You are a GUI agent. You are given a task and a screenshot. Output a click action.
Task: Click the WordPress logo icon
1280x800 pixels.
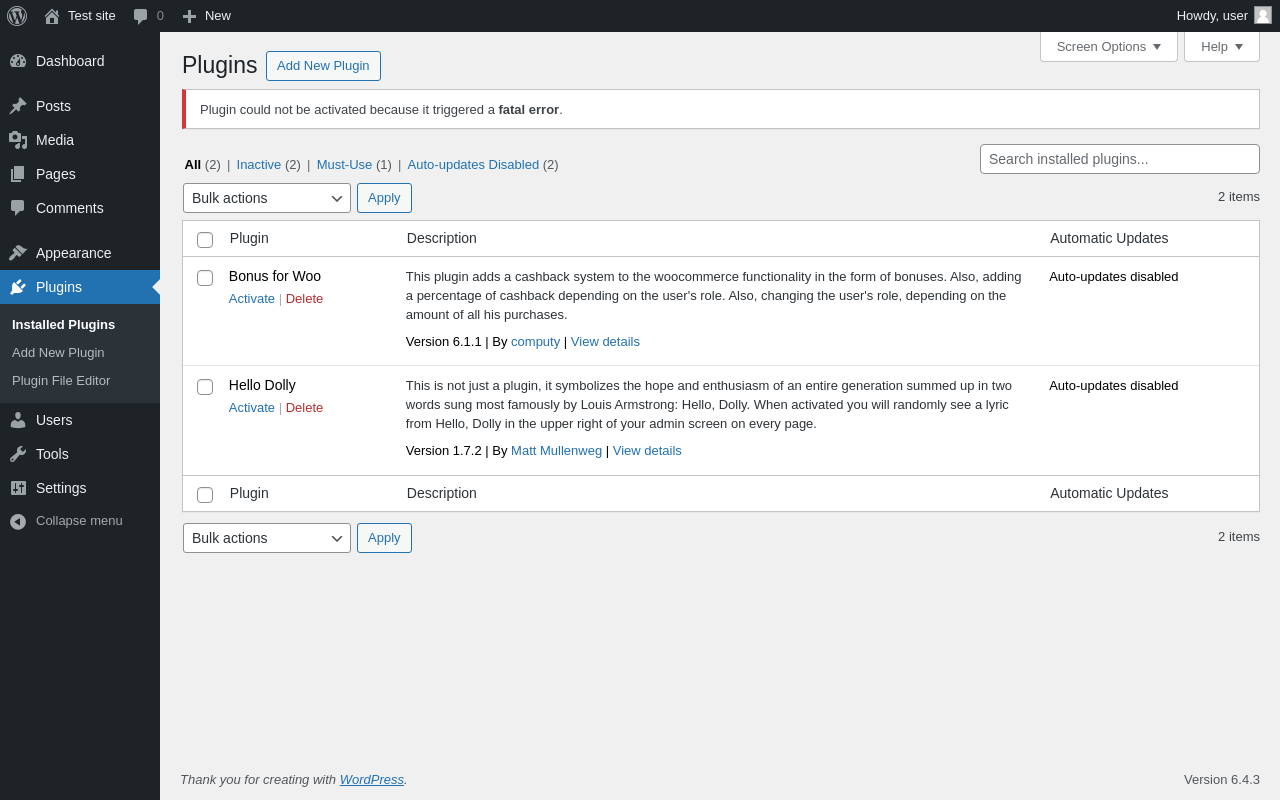click(x=17, y=16)
